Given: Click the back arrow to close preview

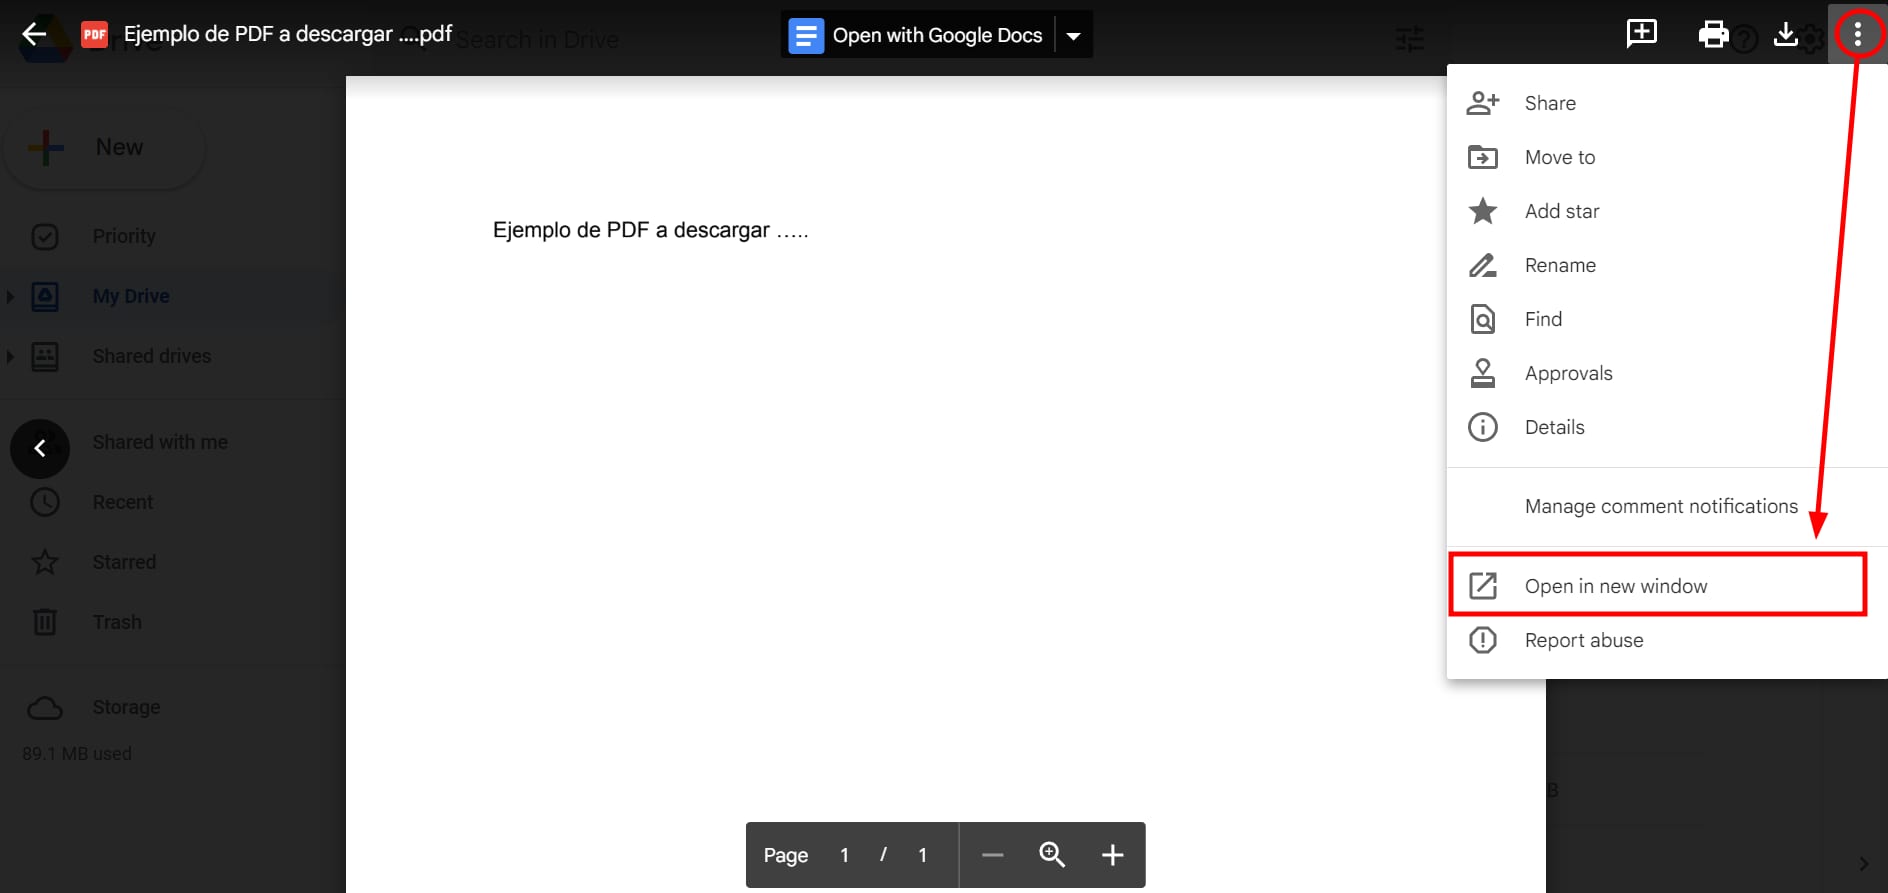Looking at the screenshot, I should 34,34.
